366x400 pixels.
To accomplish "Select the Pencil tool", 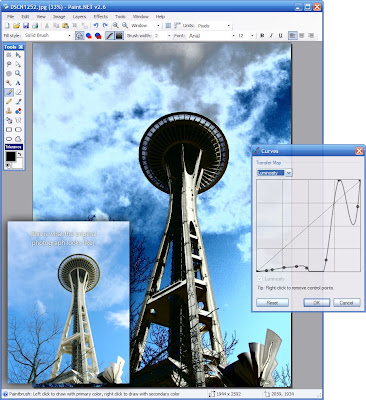I will (x=9, y=102).
